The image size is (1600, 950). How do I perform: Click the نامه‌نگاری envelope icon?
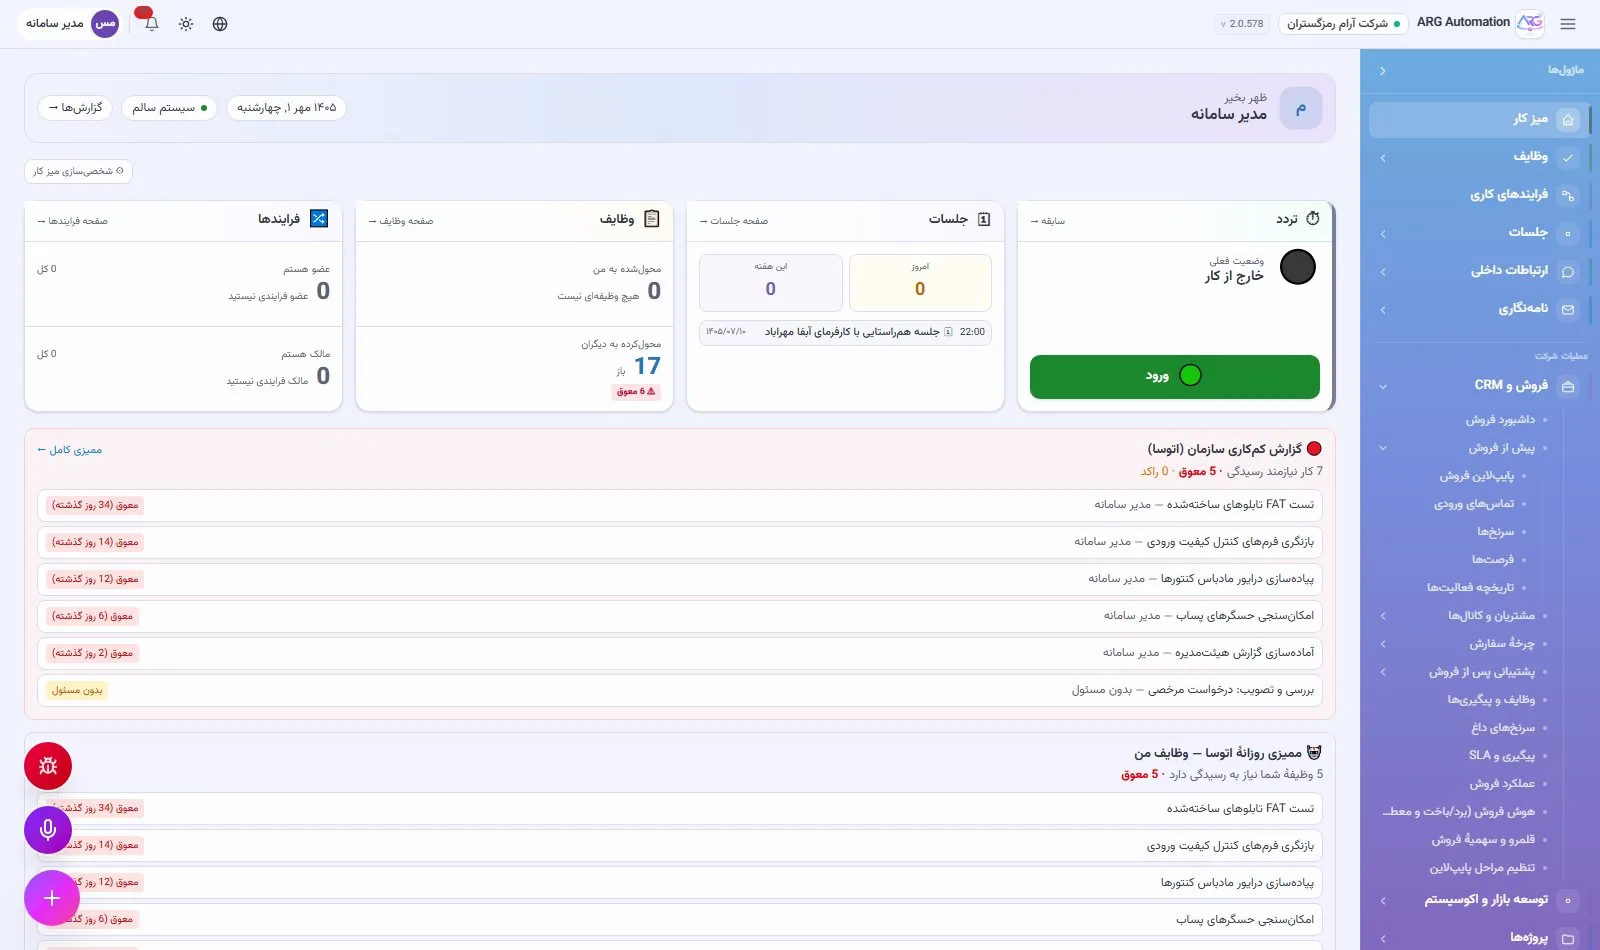tap(1567, 309)
